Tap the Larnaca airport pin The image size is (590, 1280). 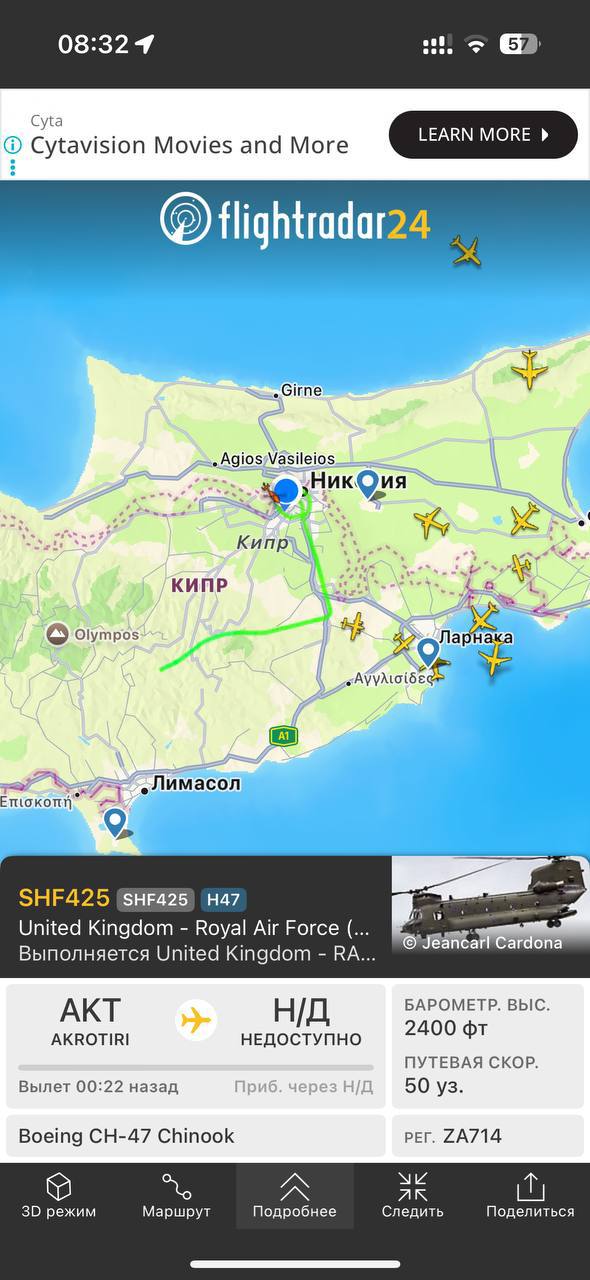tap(428, 651)
